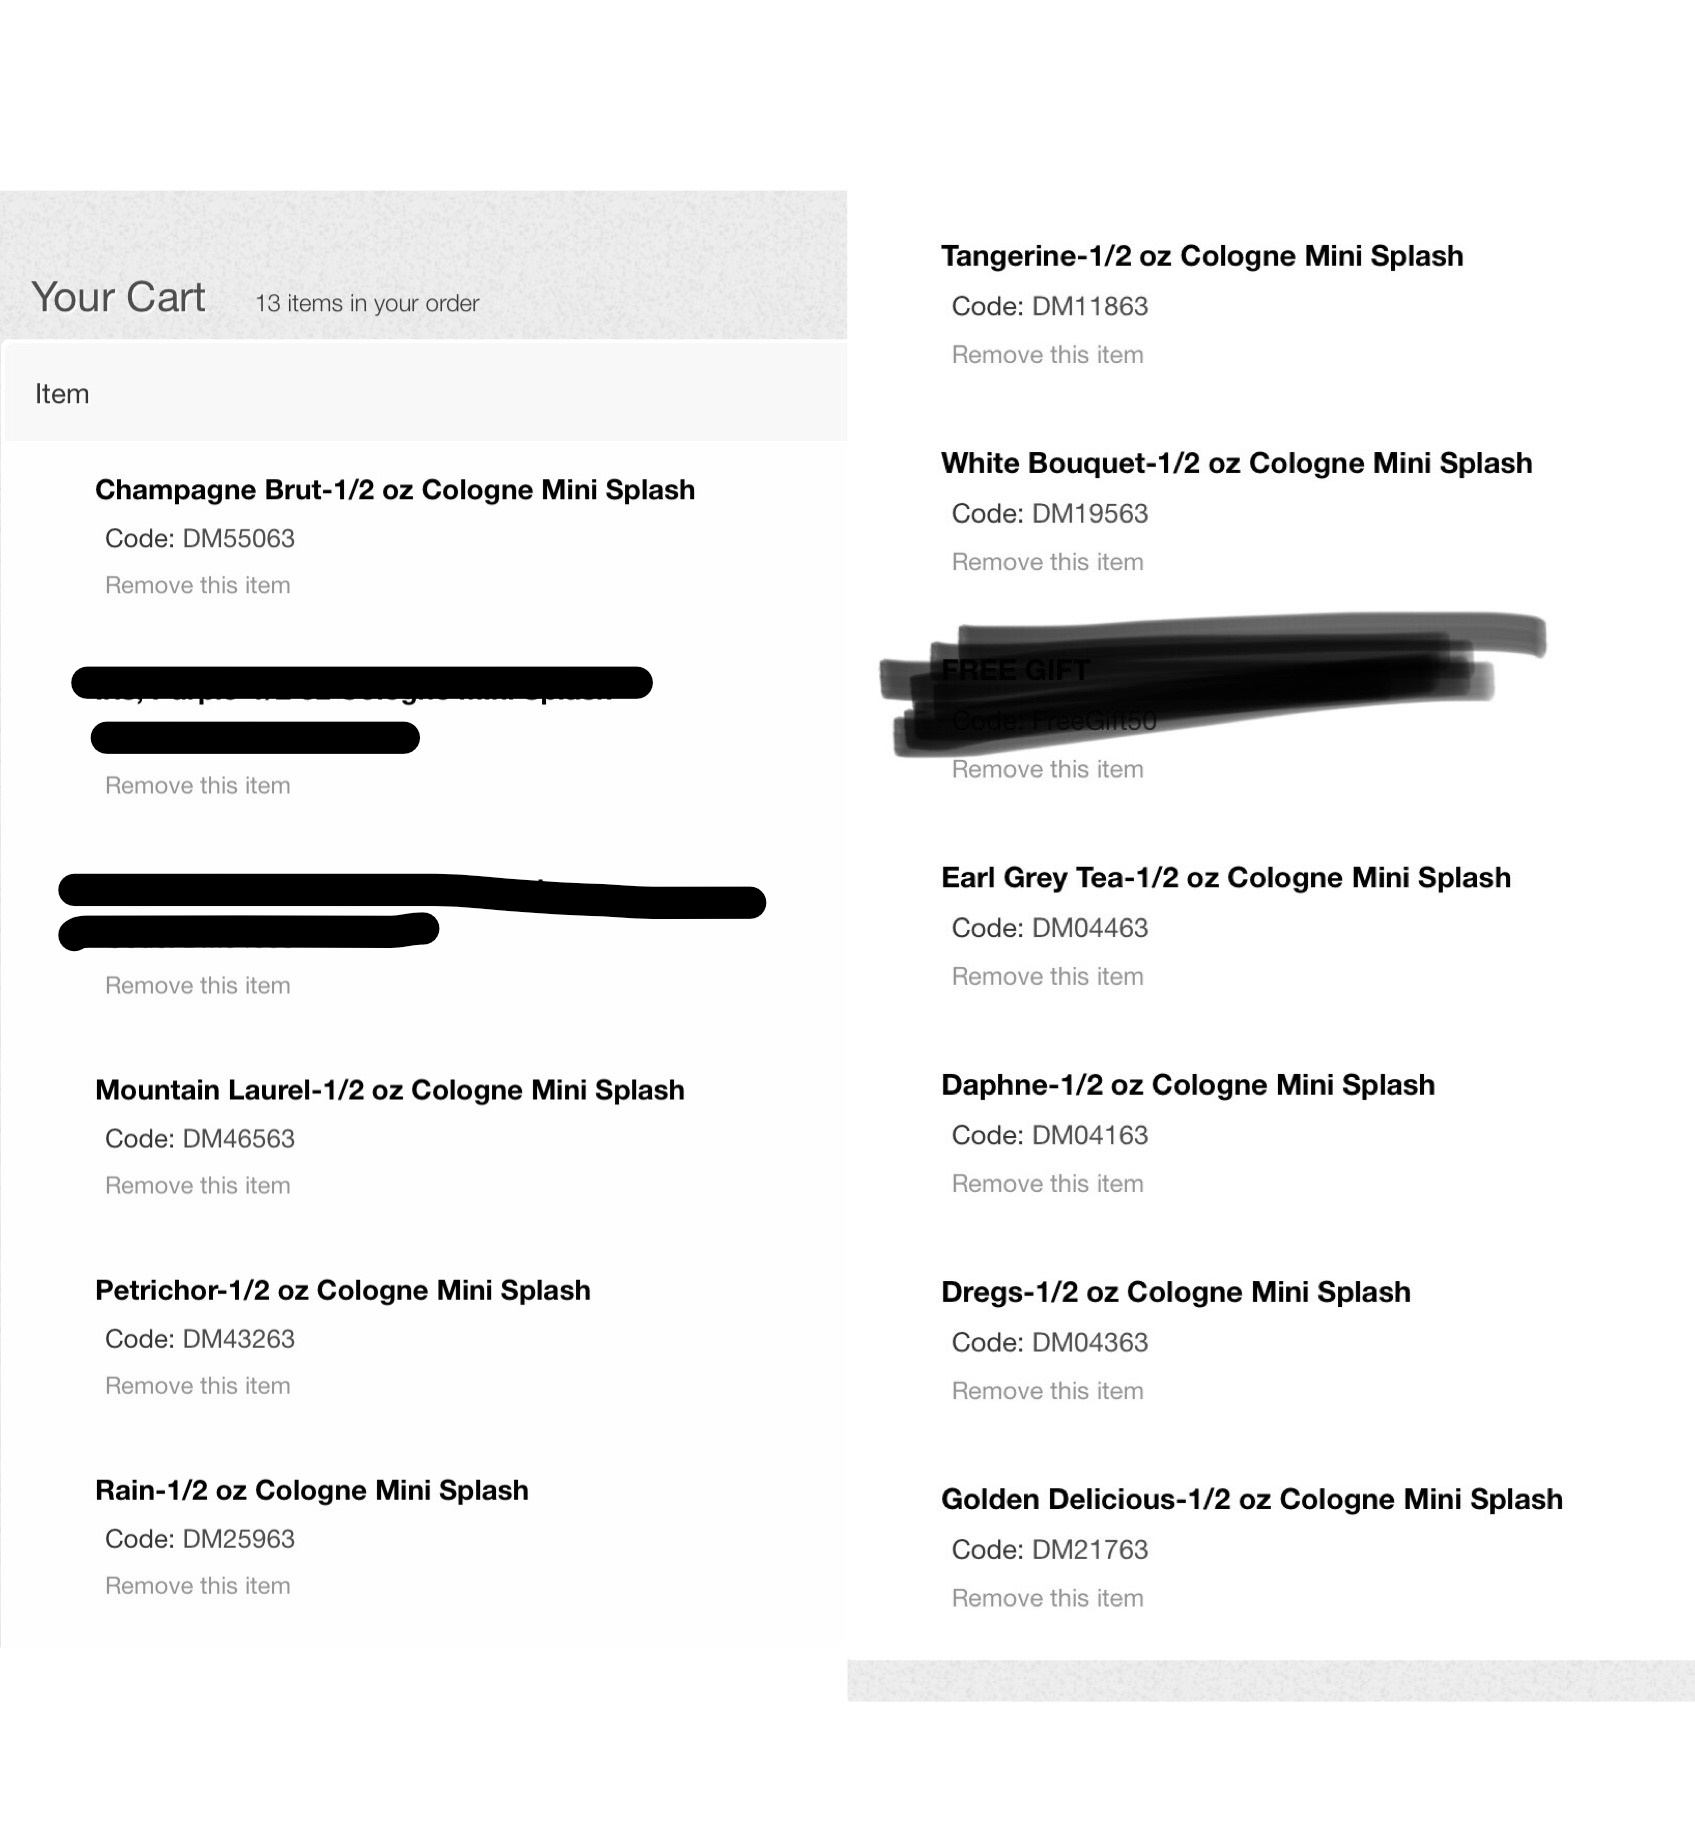Open the Champagne Brut product title
1695x1836 pixels.
[x=394, y=490]
